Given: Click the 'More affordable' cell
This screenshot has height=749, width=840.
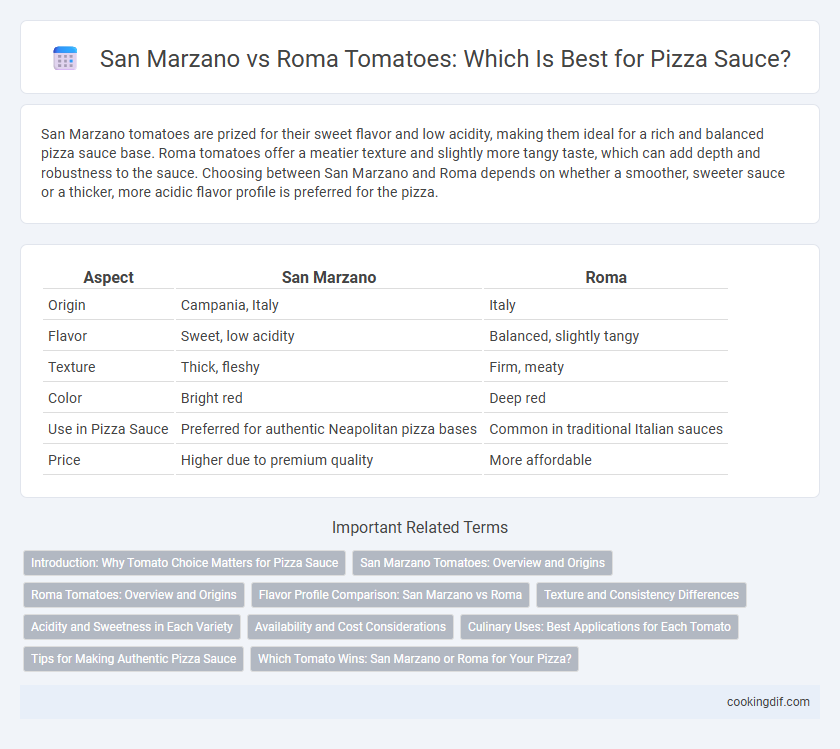Looking at the screenshot, I should (606, 460).
